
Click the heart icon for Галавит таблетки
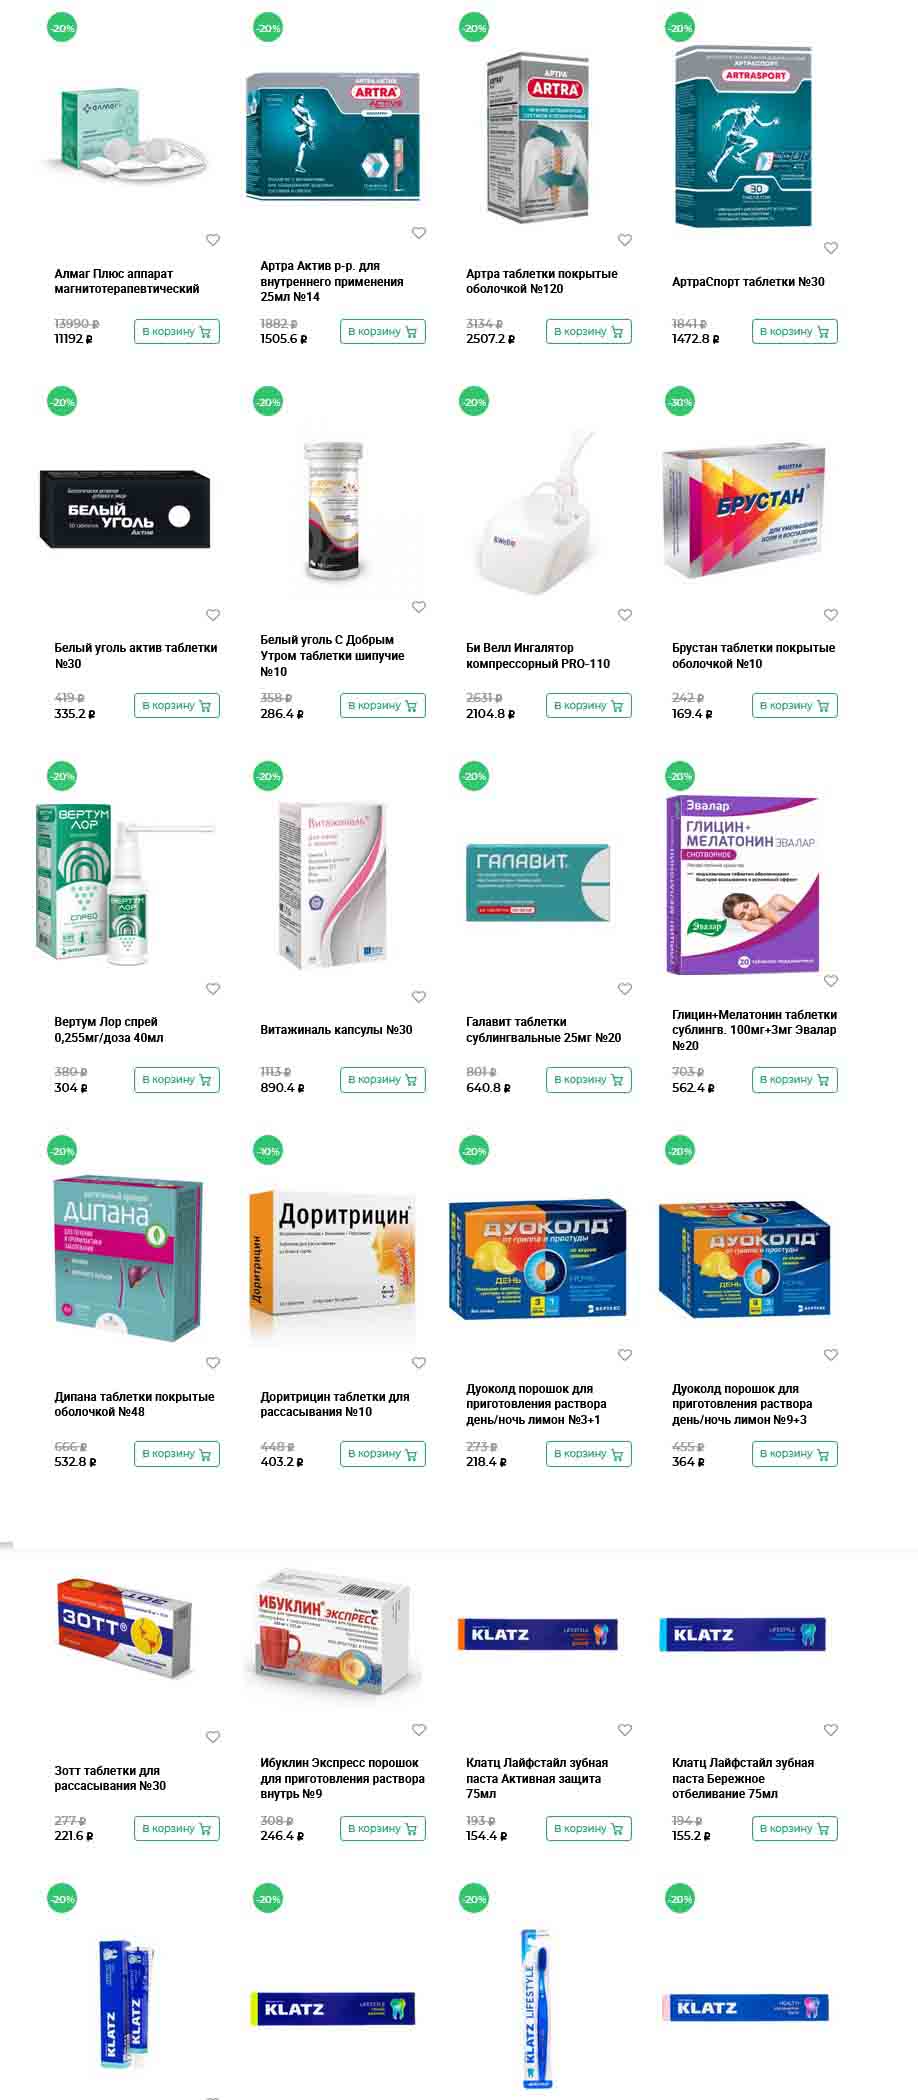click(x=625, y=989)
